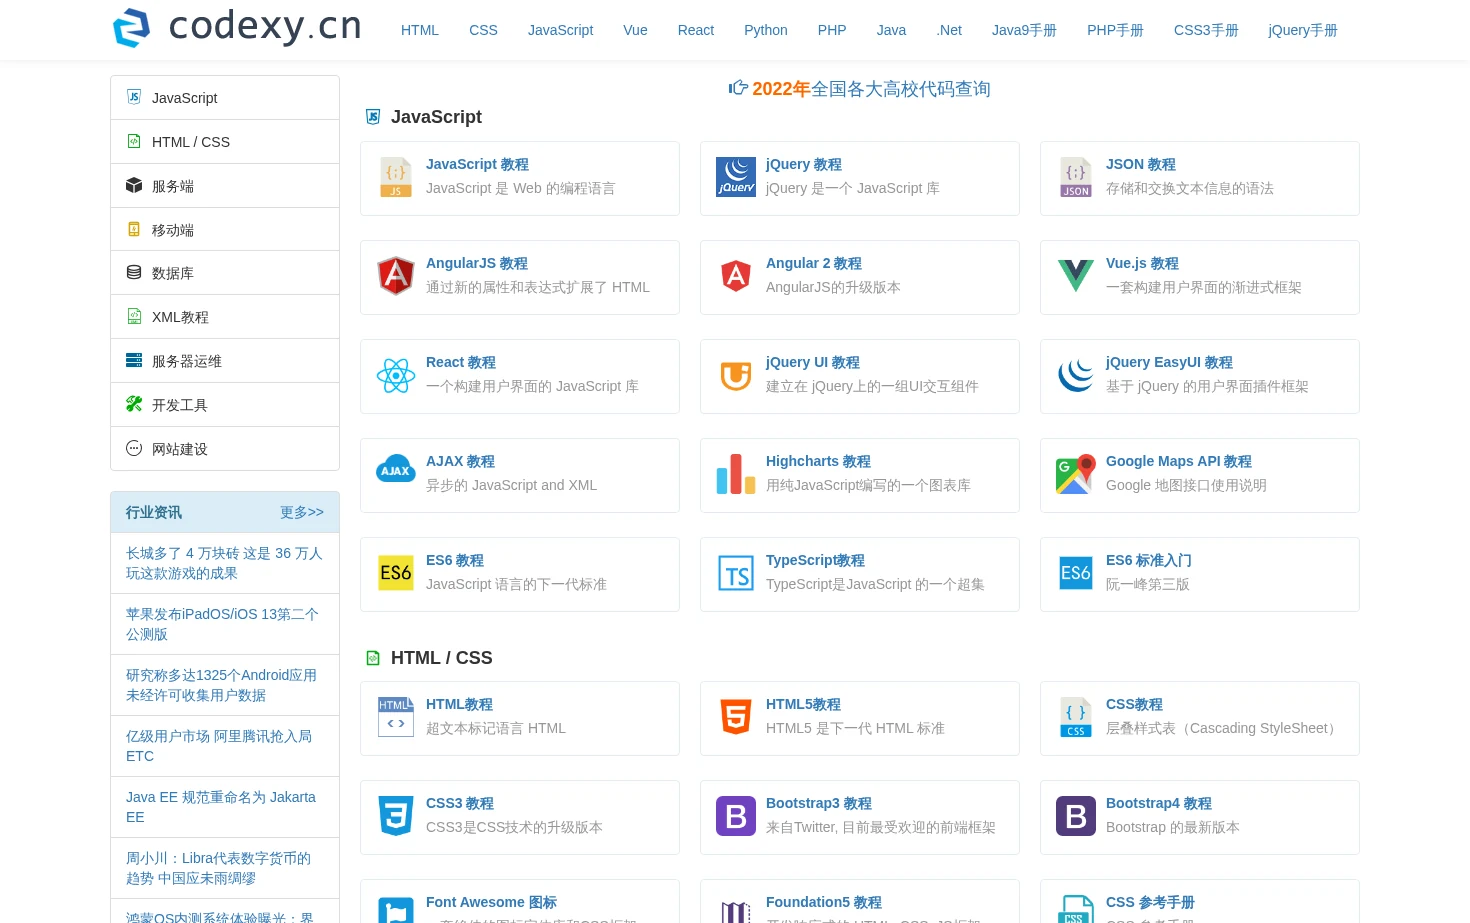Click the 更多>> link in 行业资讯
The height and width of the screenshot is (923, 1470).
pos(302,512)
